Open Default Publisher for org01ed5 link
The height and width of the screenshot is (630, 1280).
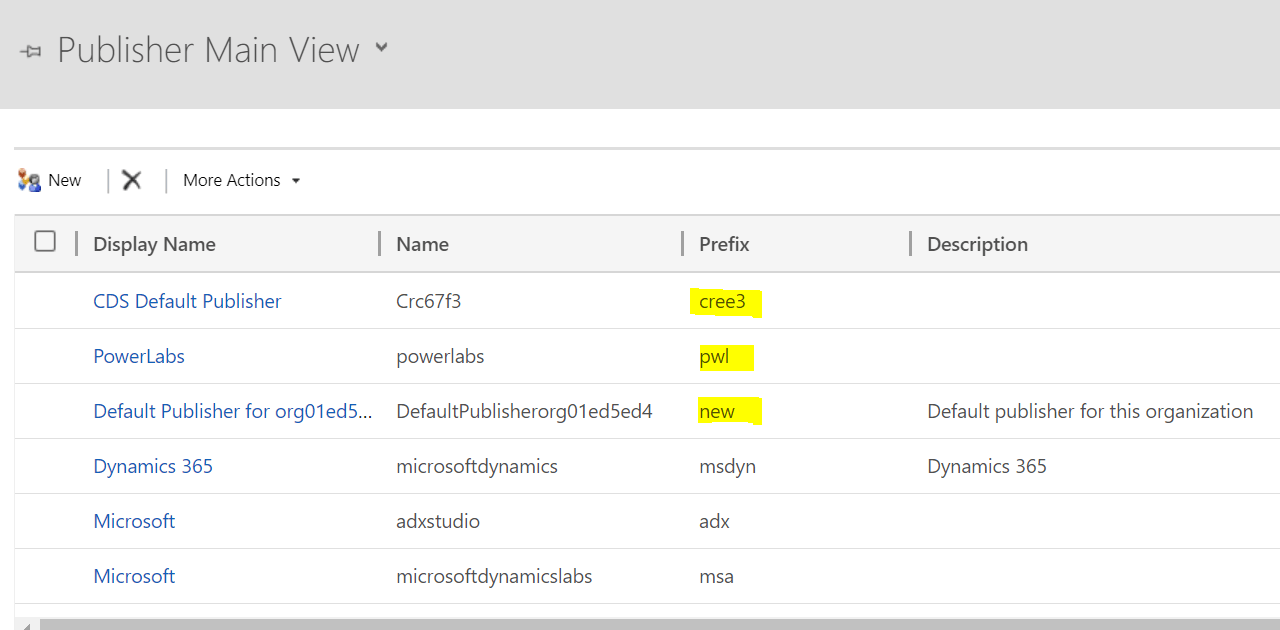pyautogui.click(x=232, y=411)
